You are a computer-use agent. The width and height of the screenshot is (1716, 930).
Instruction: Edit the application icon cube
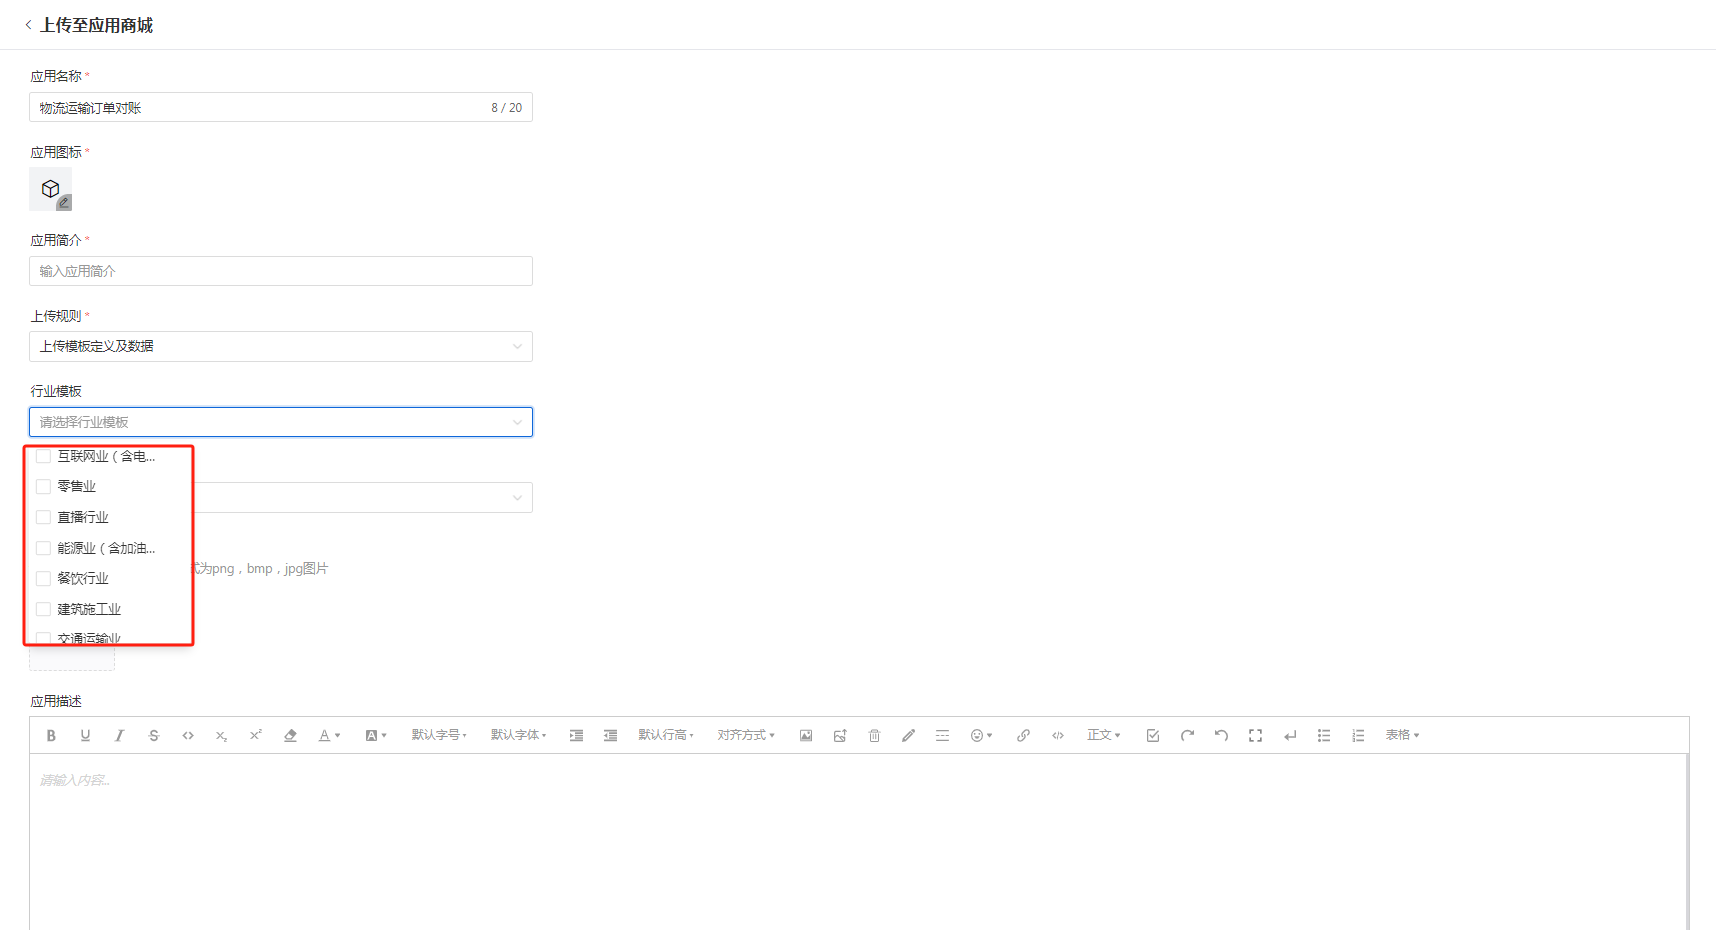(51, 190)
